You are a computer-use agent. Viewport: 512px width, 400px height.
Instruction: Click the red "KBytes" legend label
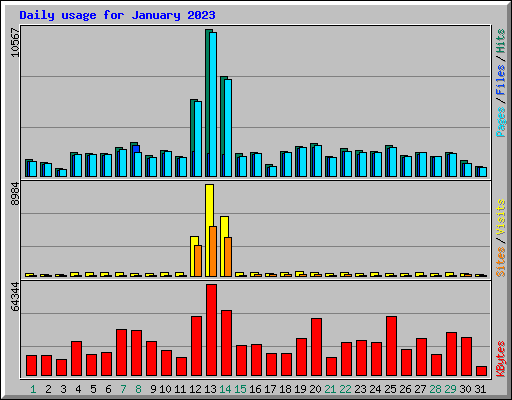tap(500, 359)
